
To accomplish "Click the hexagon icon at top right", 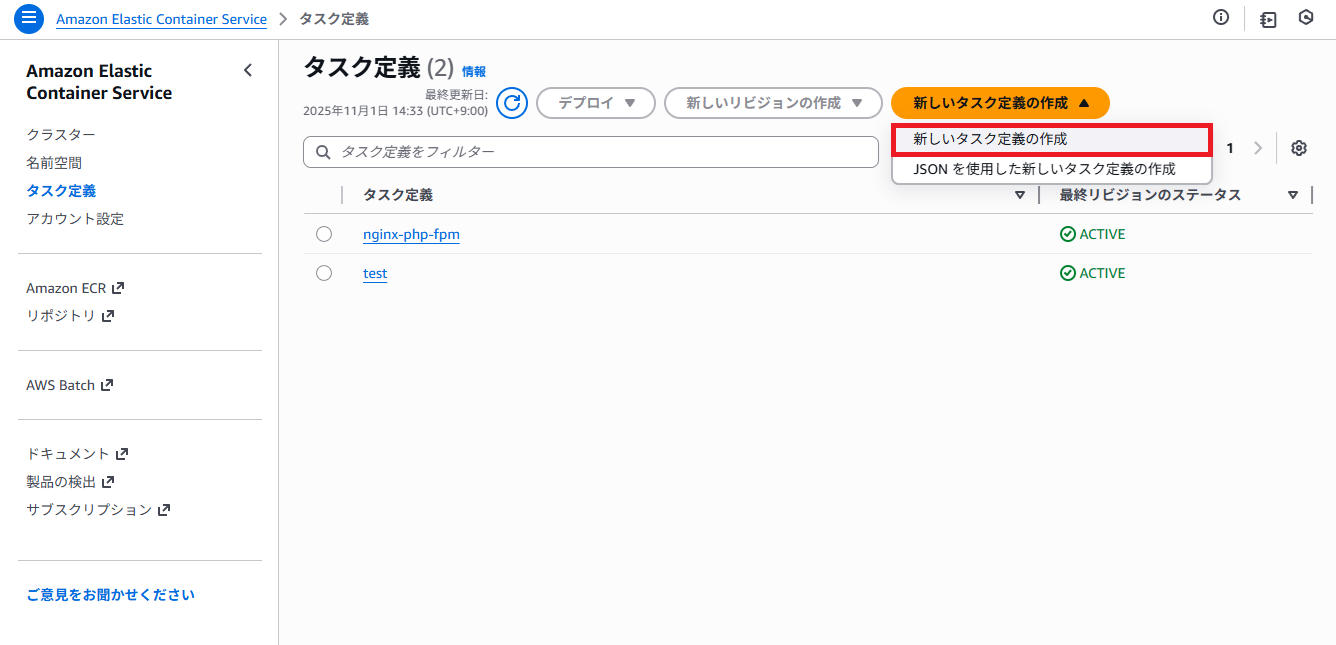I will point(1306,18).
